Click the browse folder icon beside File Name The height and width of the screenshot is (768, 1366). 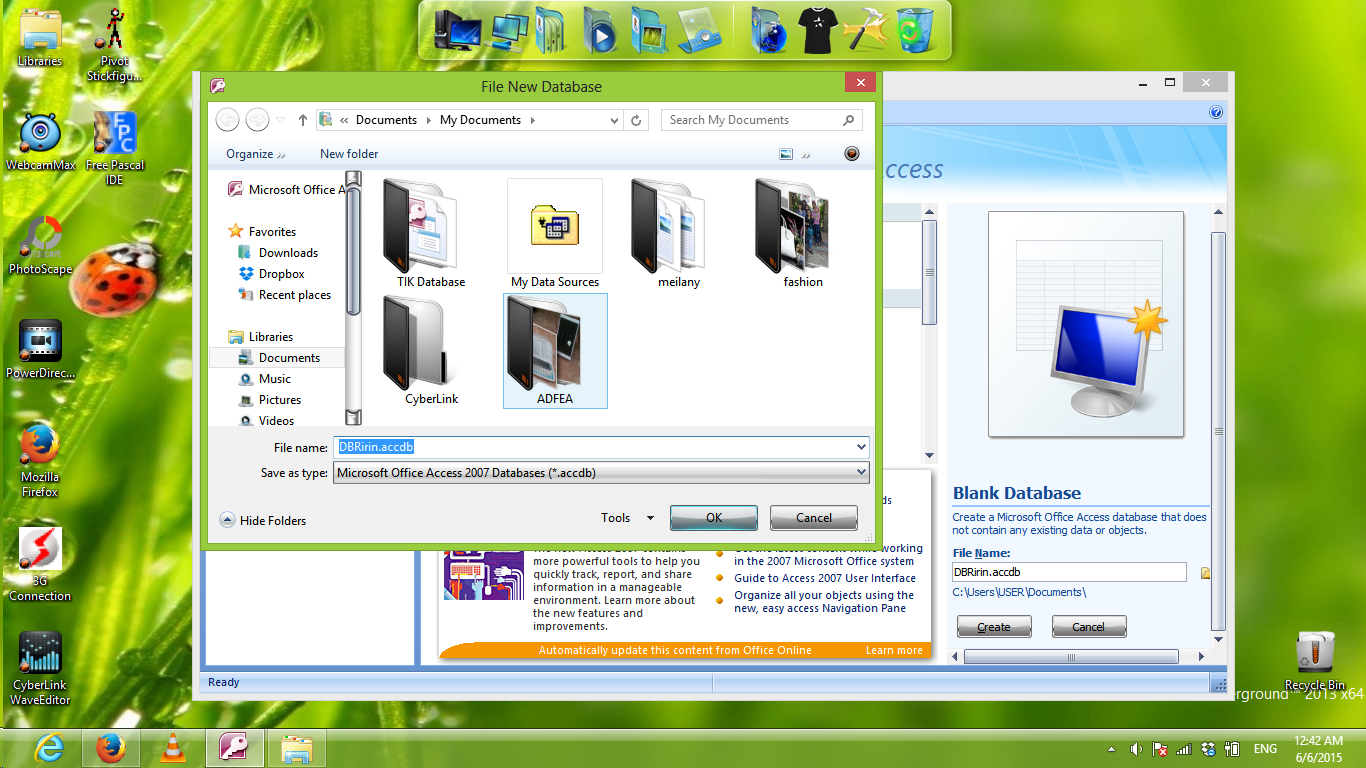1205,573
